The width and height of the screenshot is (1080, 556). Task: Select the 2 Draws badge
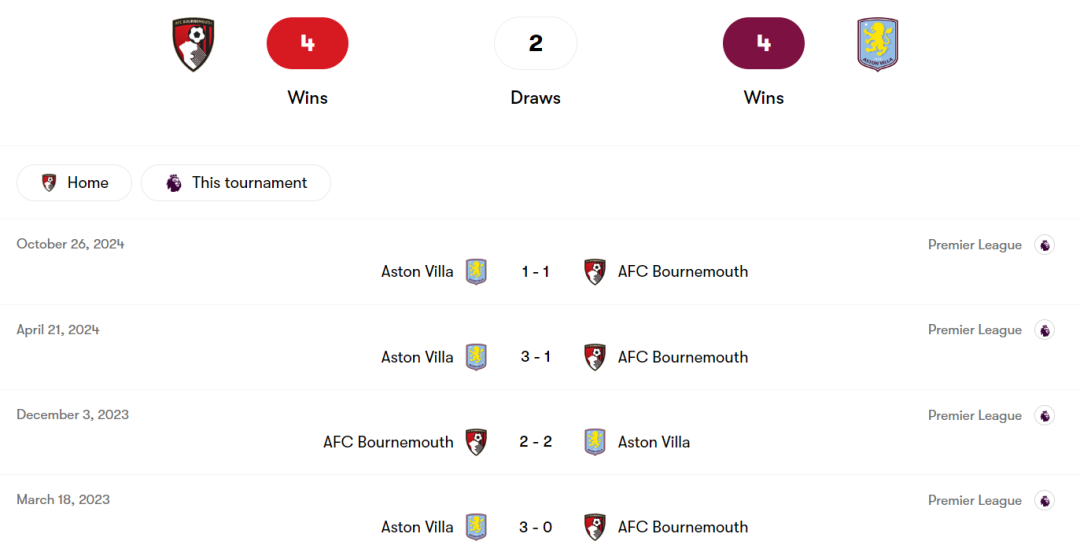tap(535, 43)
